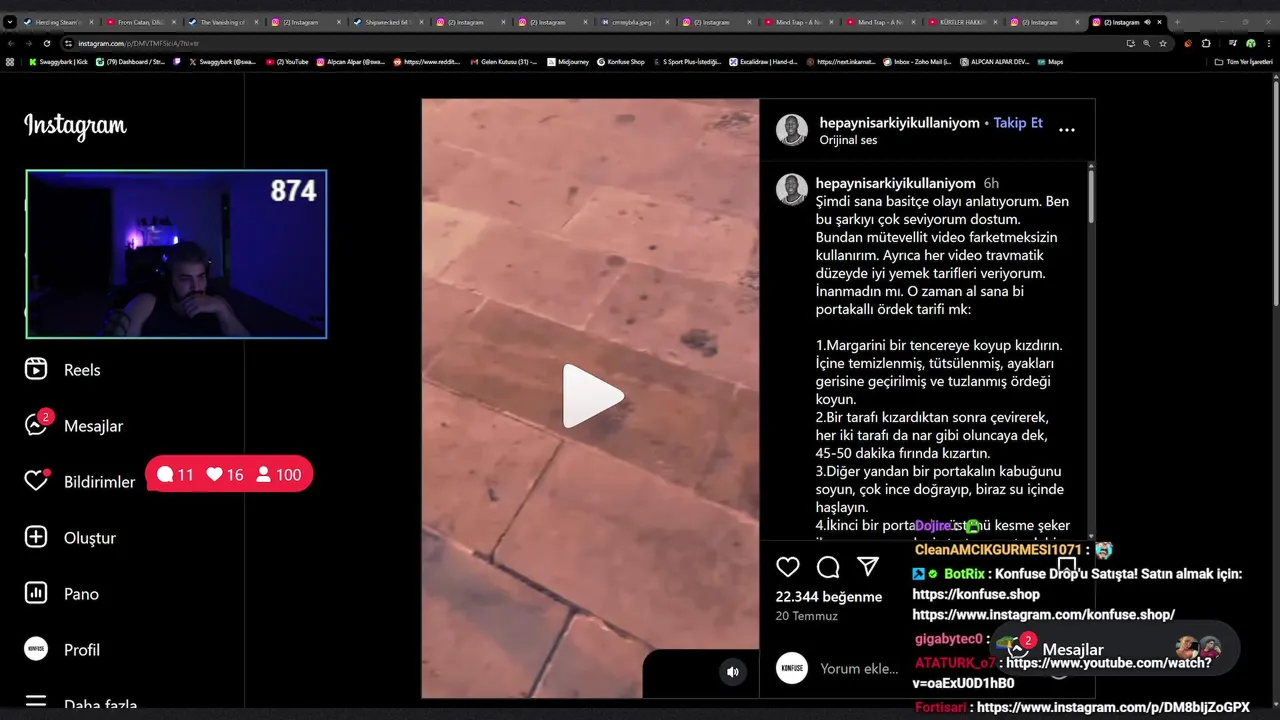The height and width of the screenshot is (720, 1280).
Task: Click the Orijinal ses audio link
Action: coord(848,140)
